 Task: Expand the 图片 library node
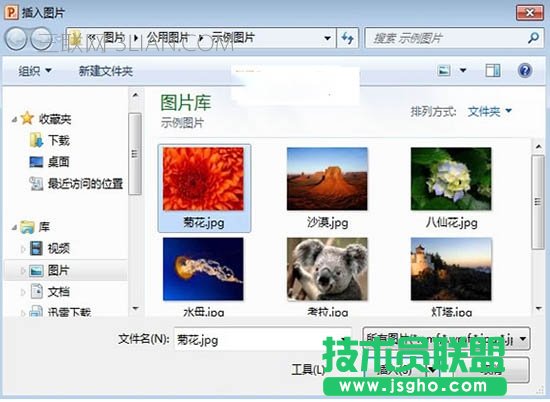(x=23, y=271)
